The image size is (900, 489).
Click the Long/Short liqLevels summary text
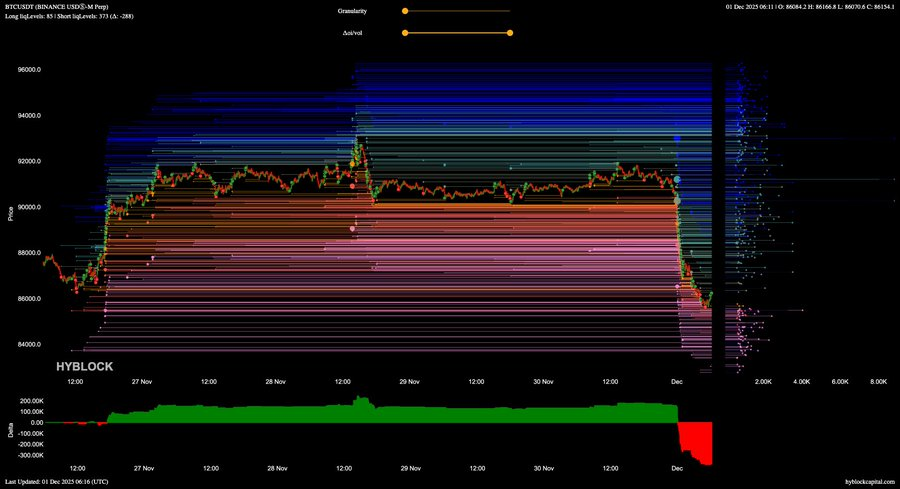point(76,17)
